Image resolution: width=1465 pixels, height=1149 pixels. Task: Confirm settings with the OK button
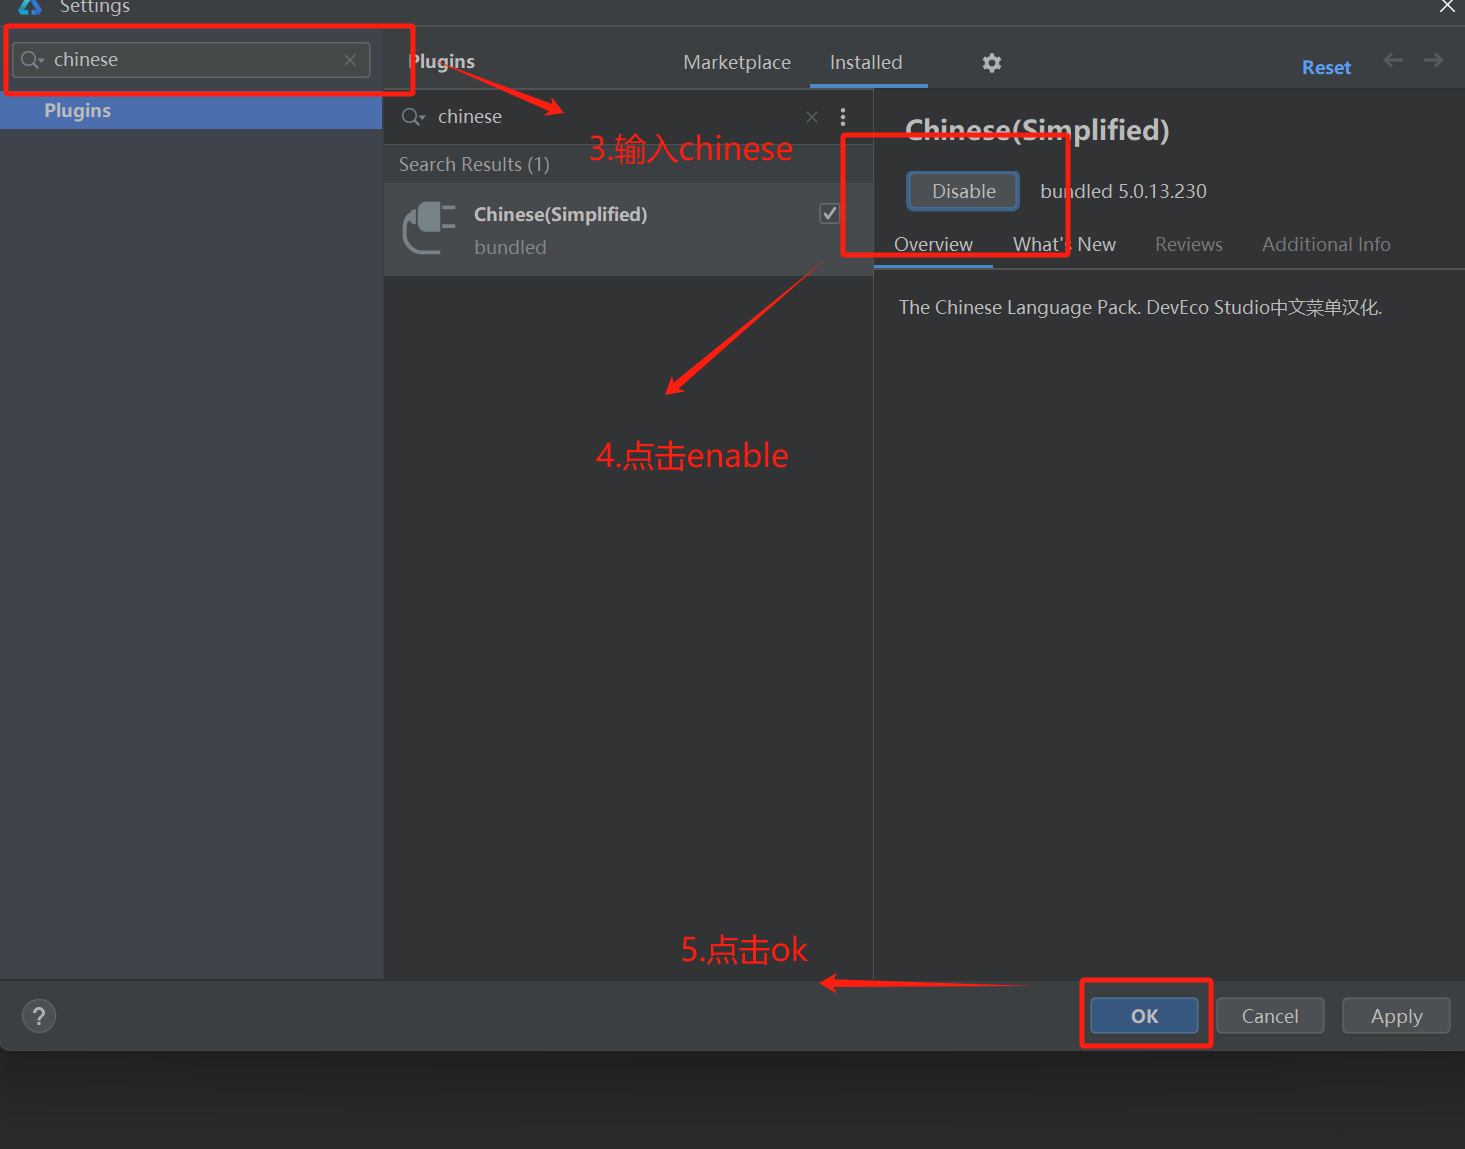point(1143,1015)
